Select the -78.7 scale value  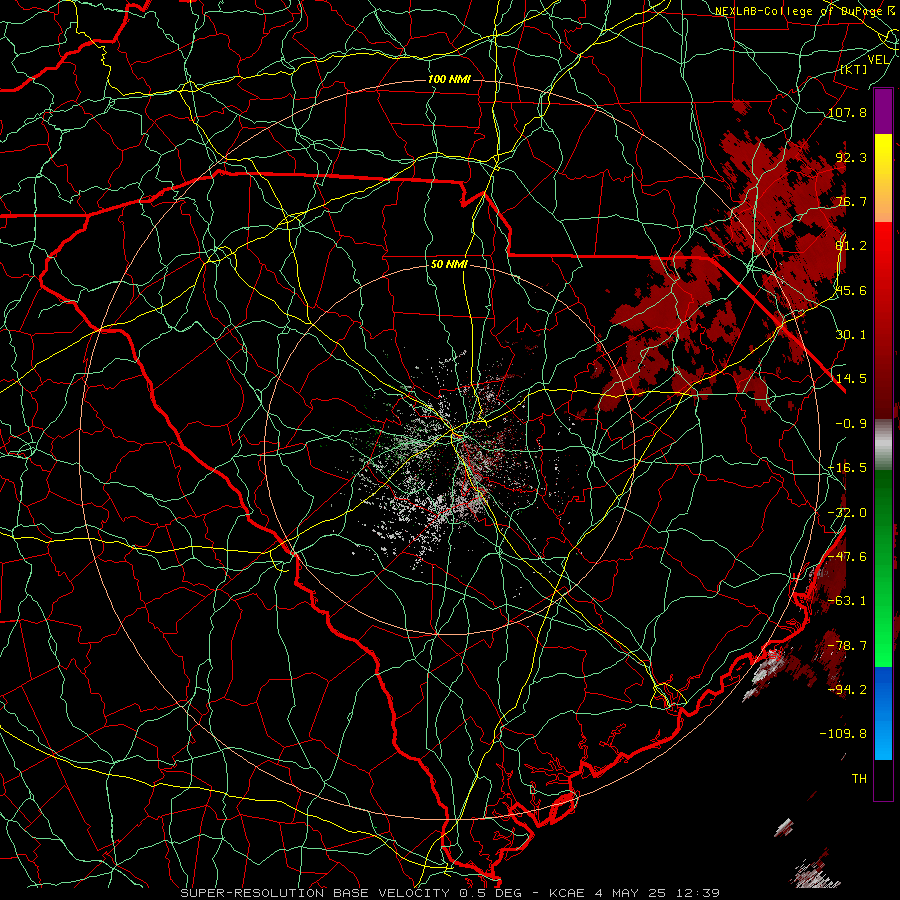pos(847,646)
